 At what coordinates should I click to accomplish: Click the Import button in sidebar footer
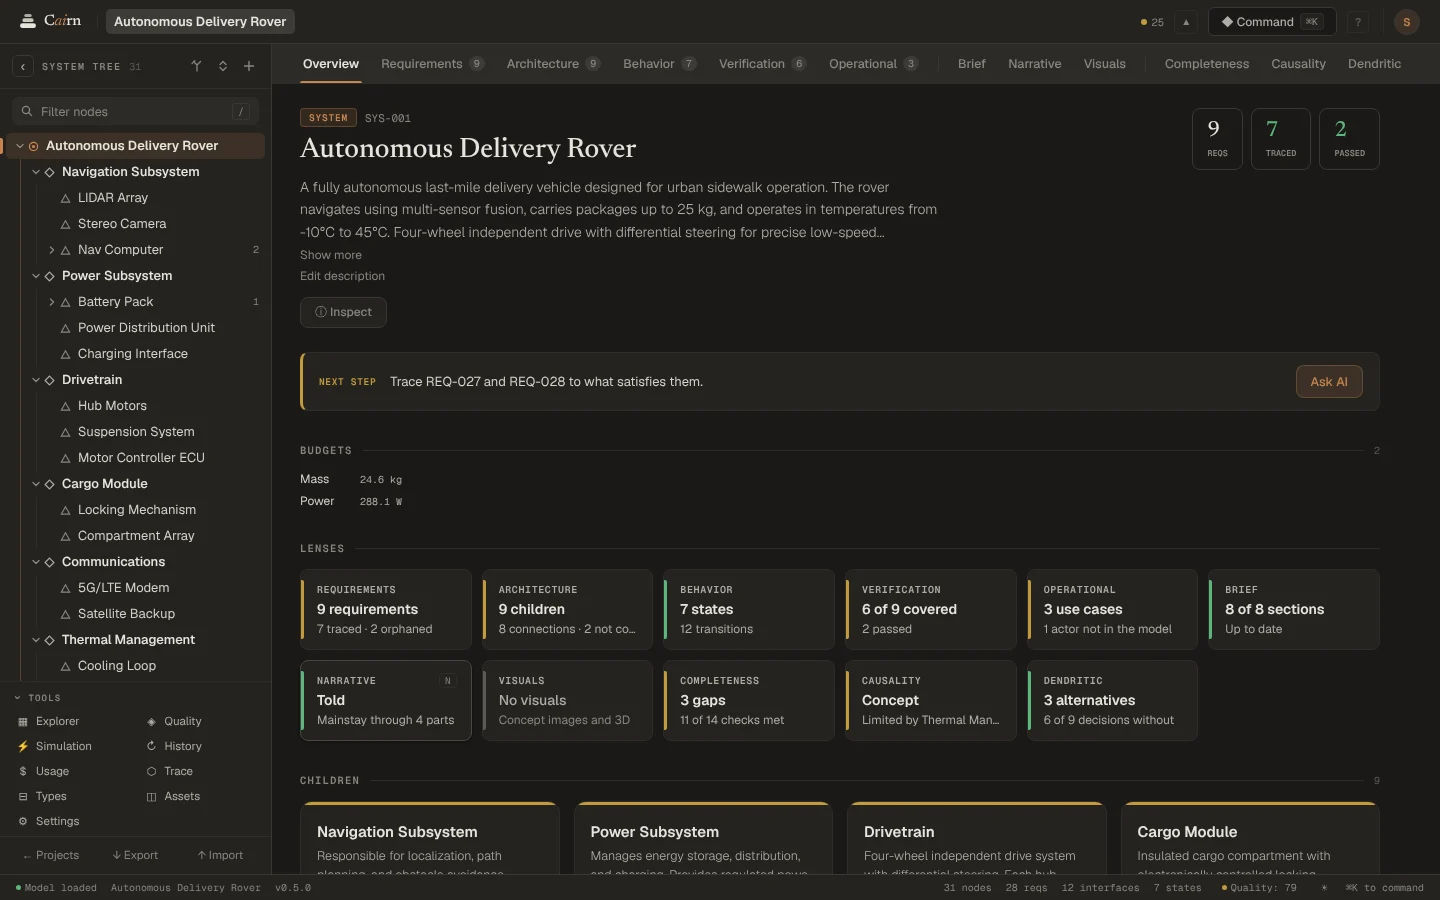coord(220,856)
